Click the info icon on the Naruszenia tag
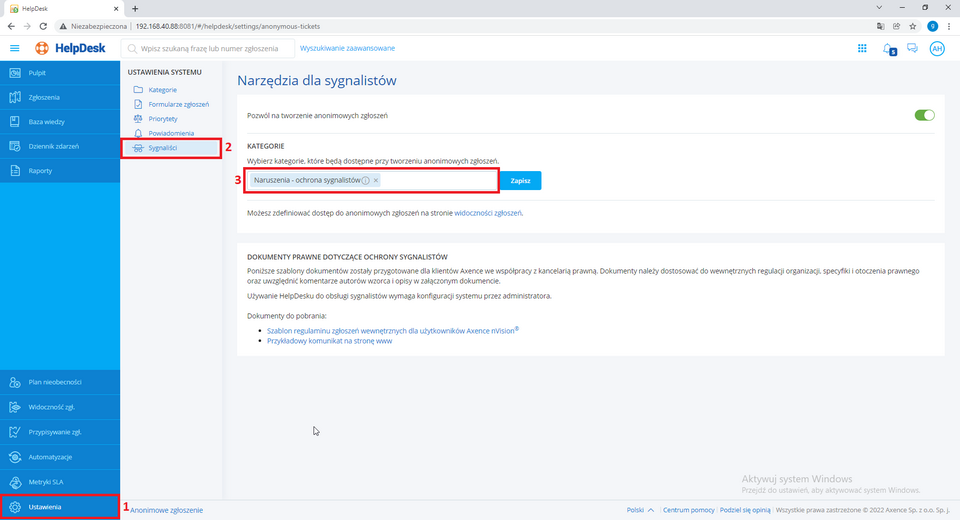The image size is (960, 520). [x=365, y=180]
